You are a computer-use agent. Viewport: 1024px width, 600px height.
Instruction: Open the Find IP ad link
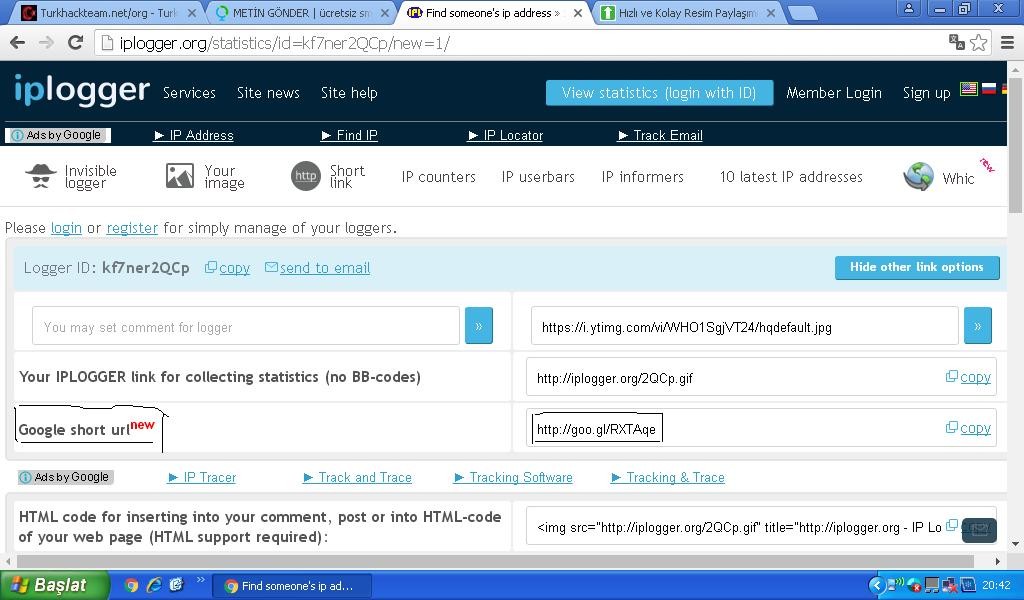349,135
